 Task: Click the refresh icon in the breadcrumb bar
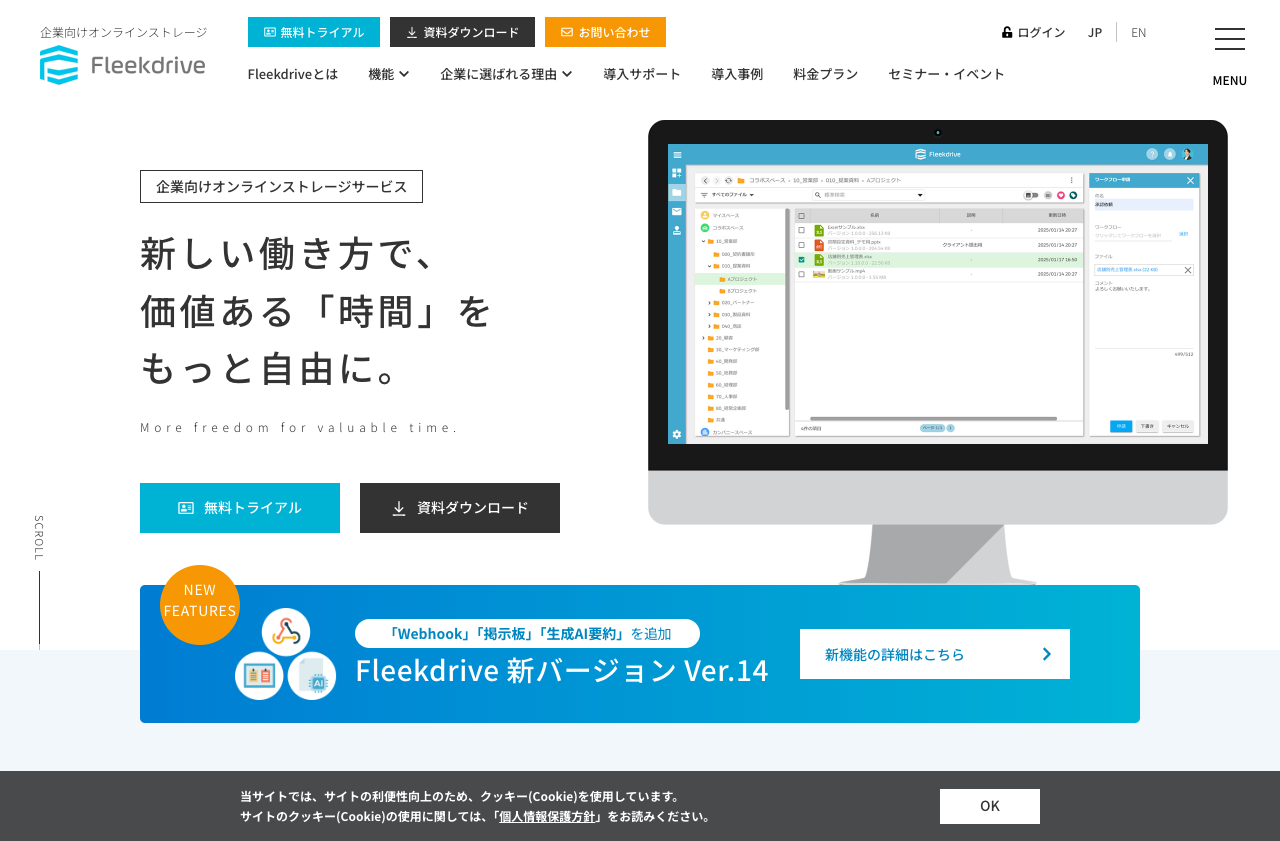click(x=726, y=180)
